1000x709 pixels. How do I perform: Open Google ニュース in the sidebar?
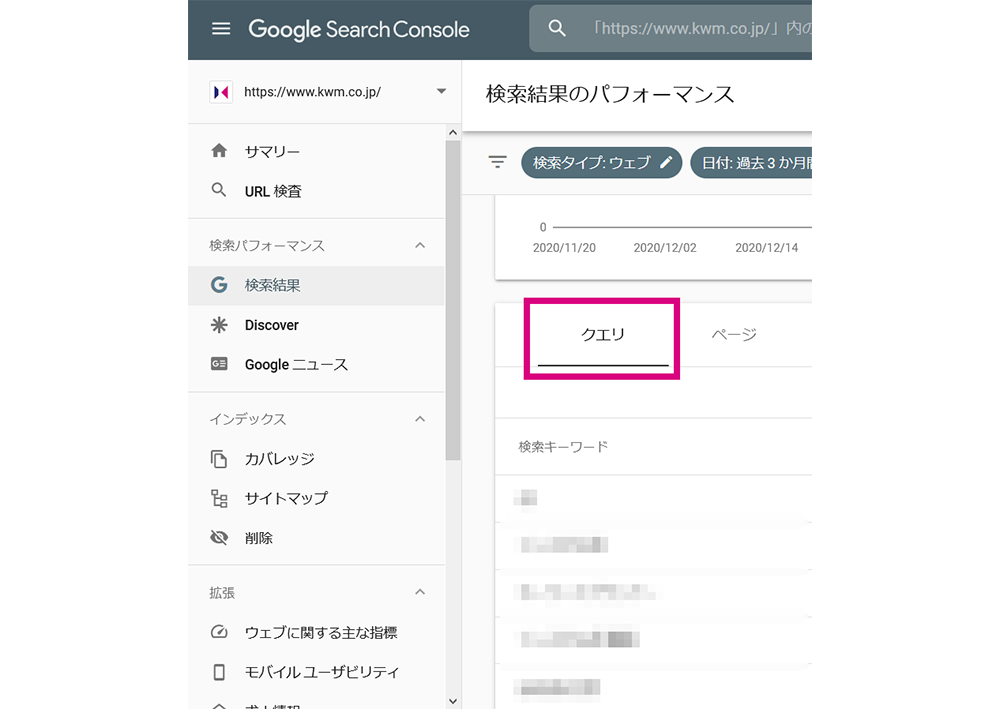coord(316,364)
